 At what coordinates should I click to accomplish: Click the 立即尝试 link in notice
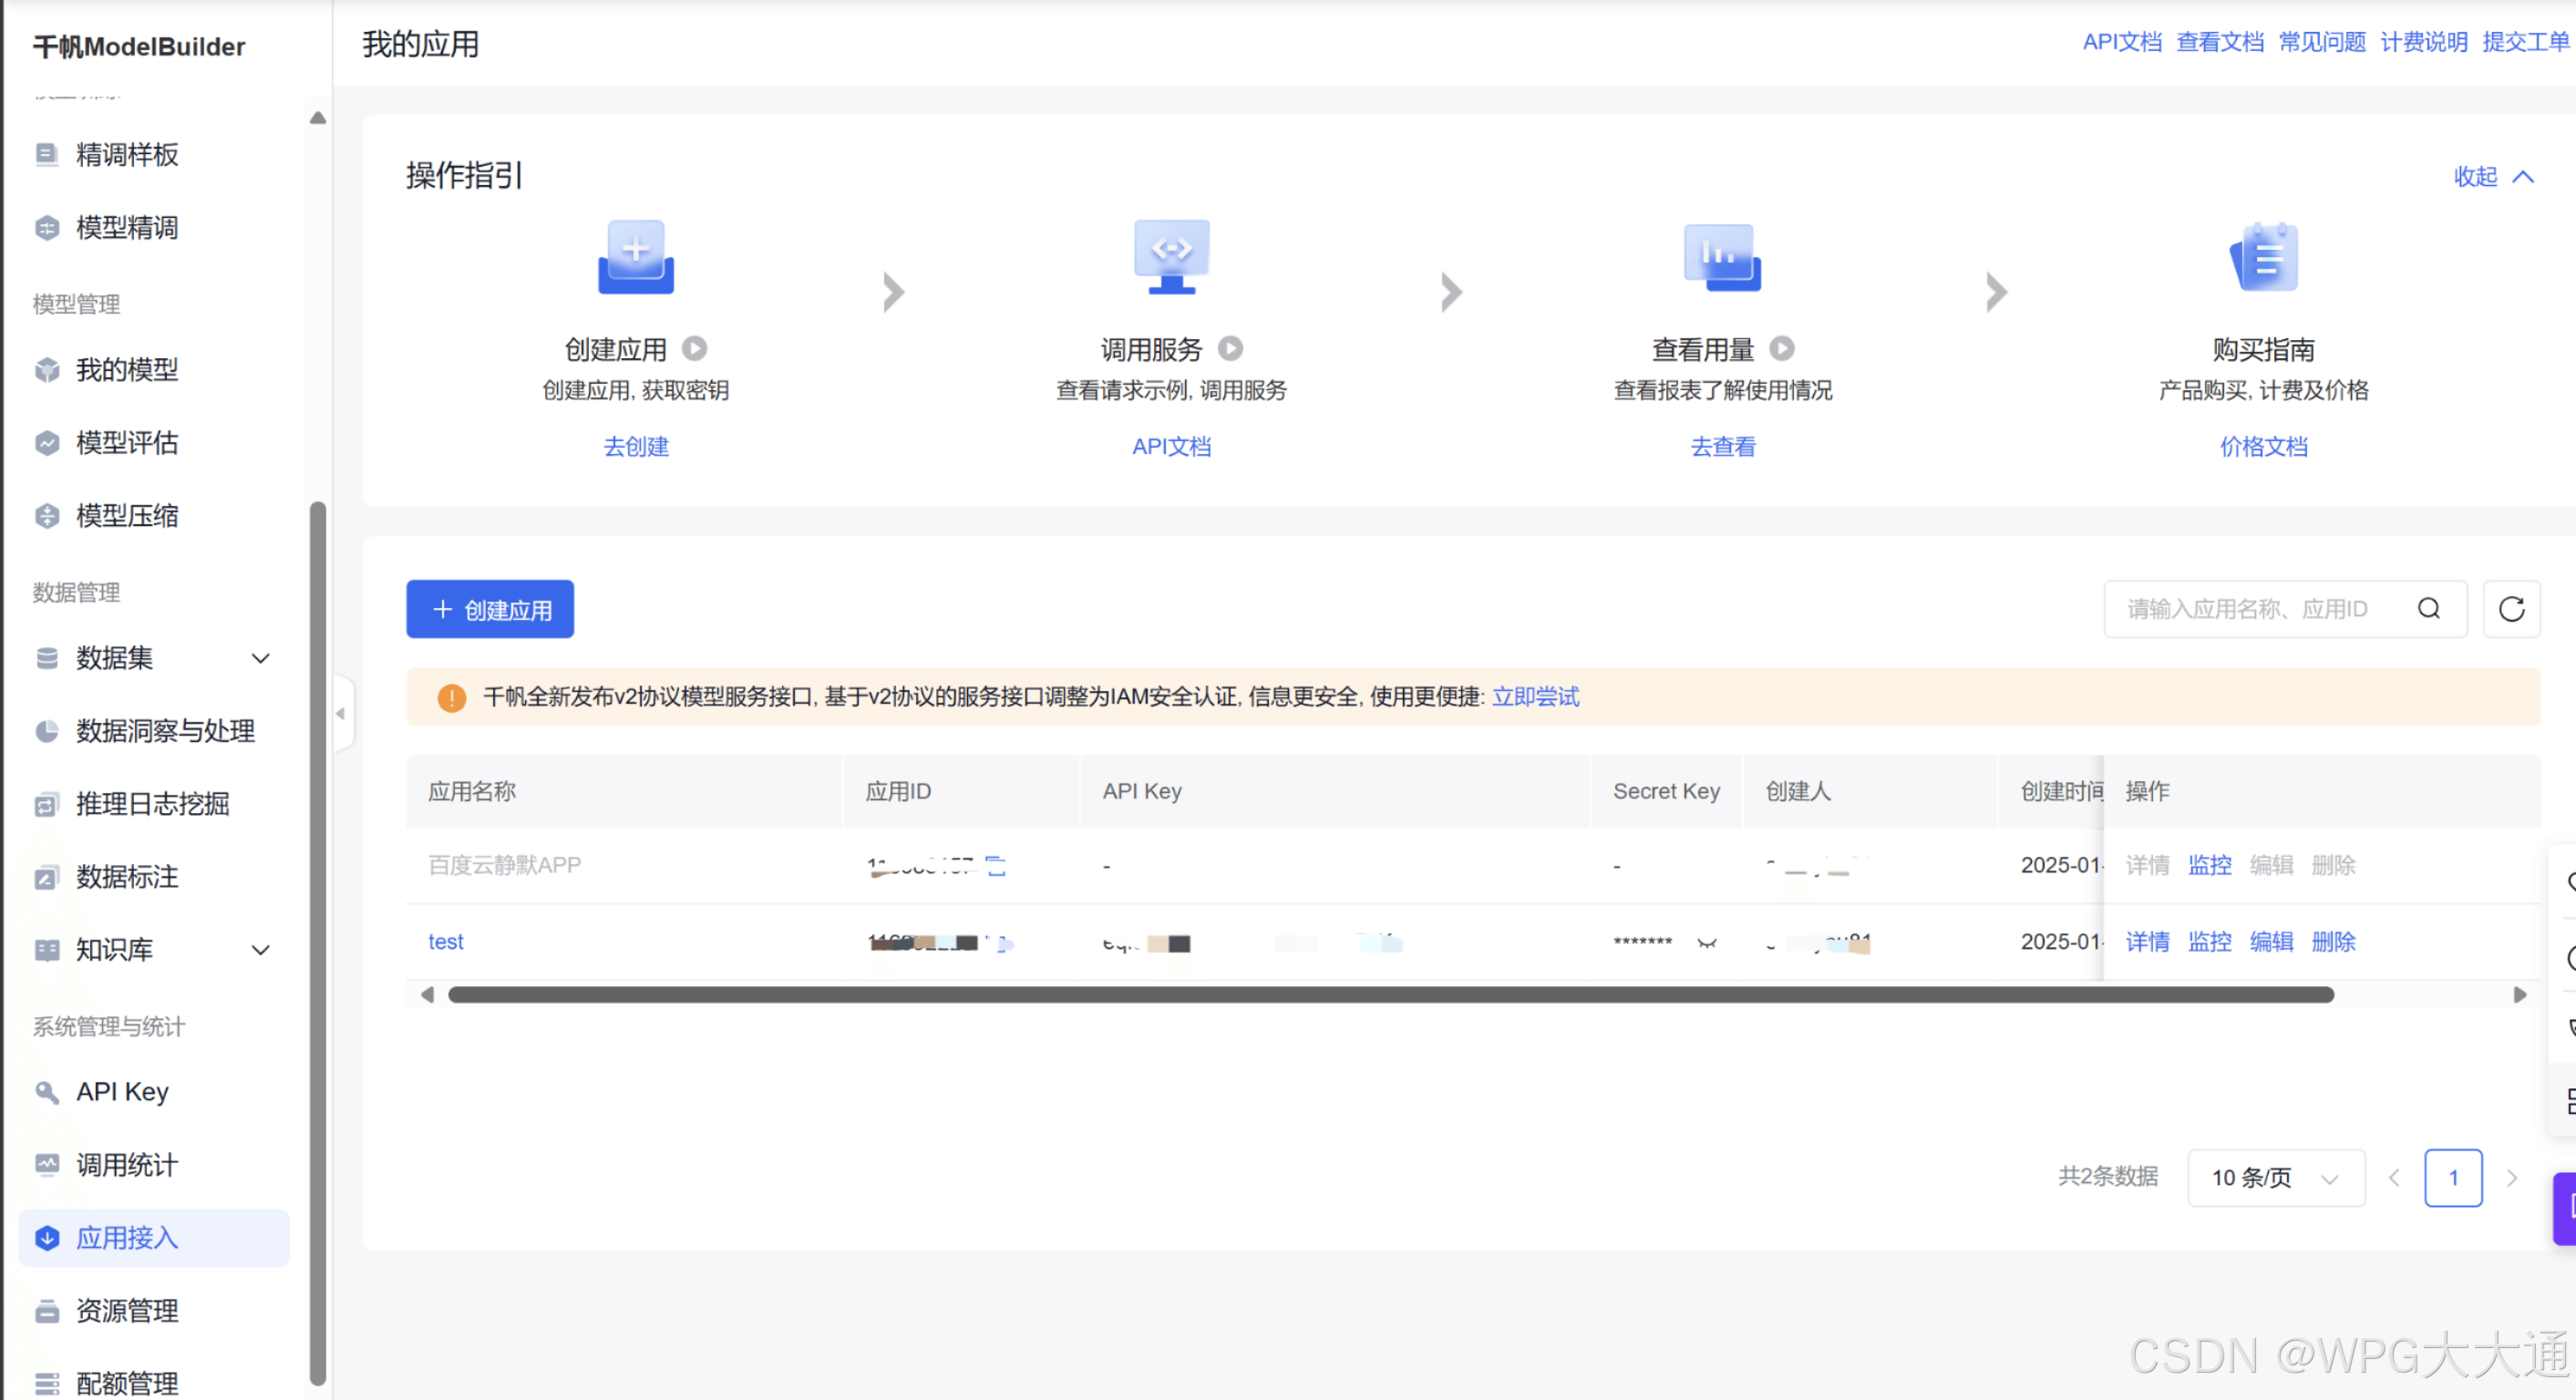click(x=1535, y=697)
